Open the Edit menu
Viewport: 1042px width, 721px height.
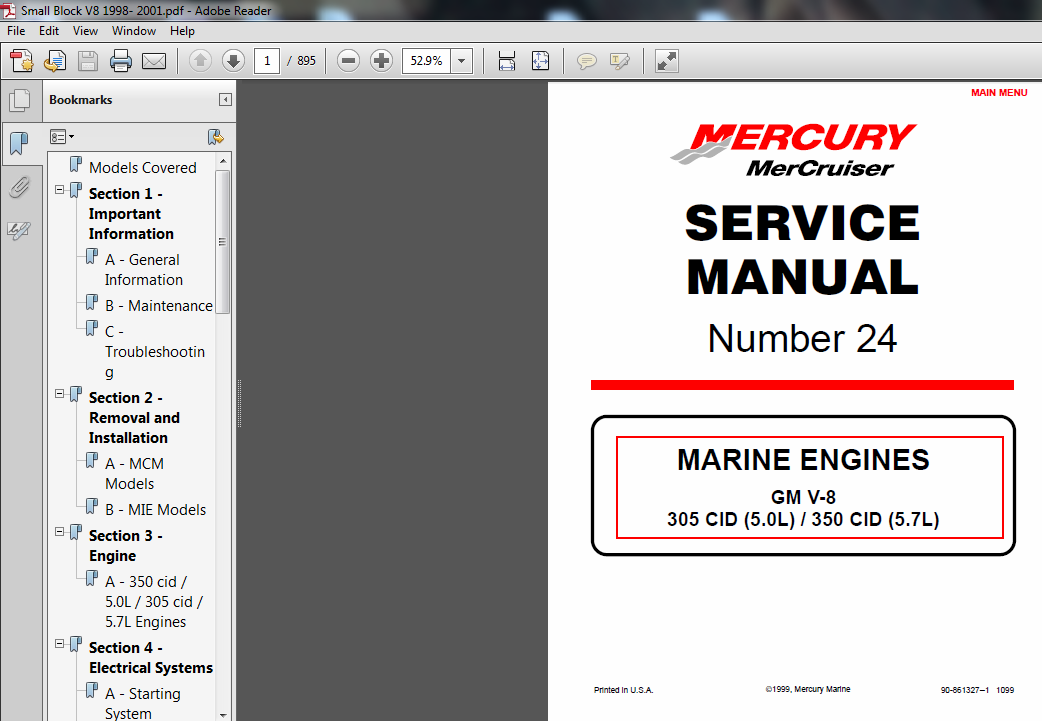[x=49, y=31]
